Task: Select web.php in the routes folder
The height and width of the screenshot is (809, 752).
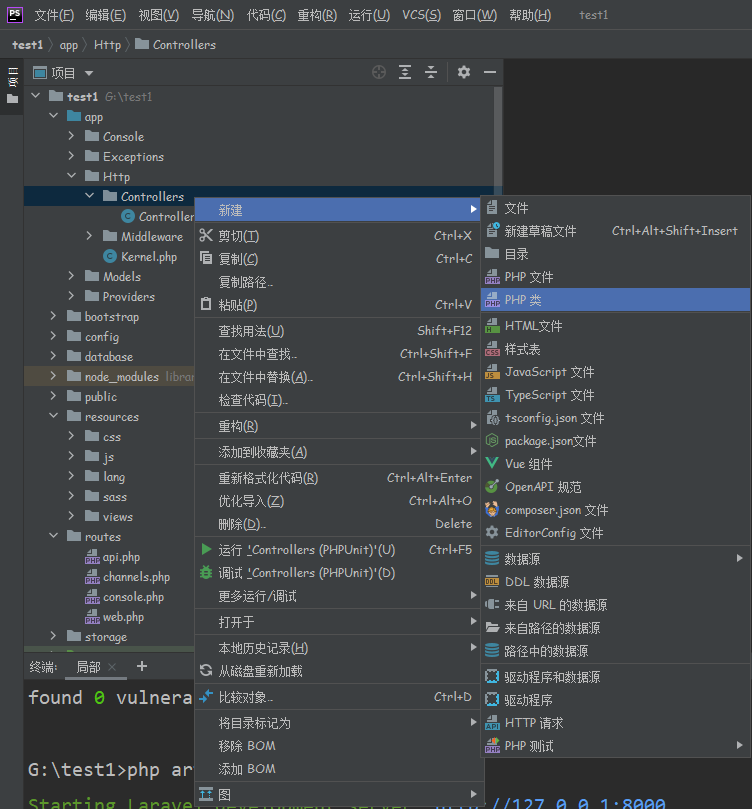Action: click(123, 617)
